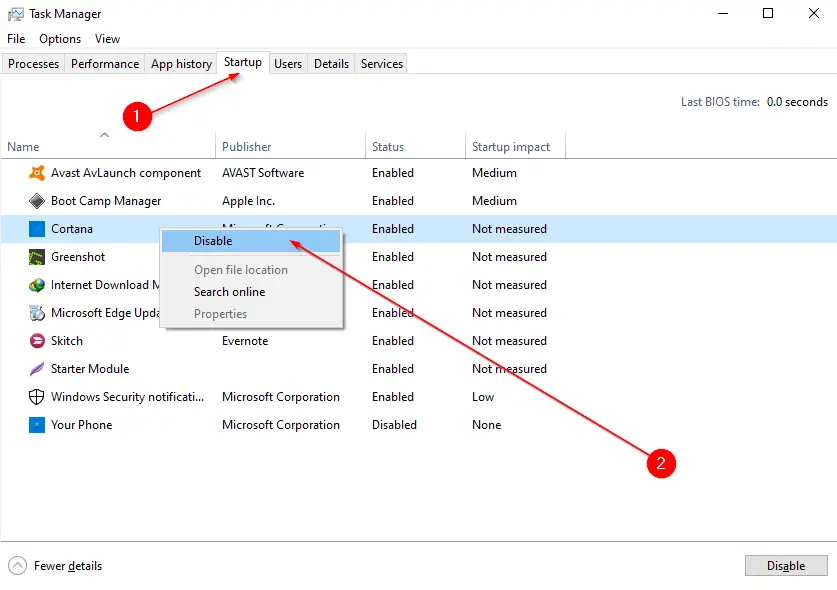Collapse view with Fewer details arrow icon

click(17, 565)
